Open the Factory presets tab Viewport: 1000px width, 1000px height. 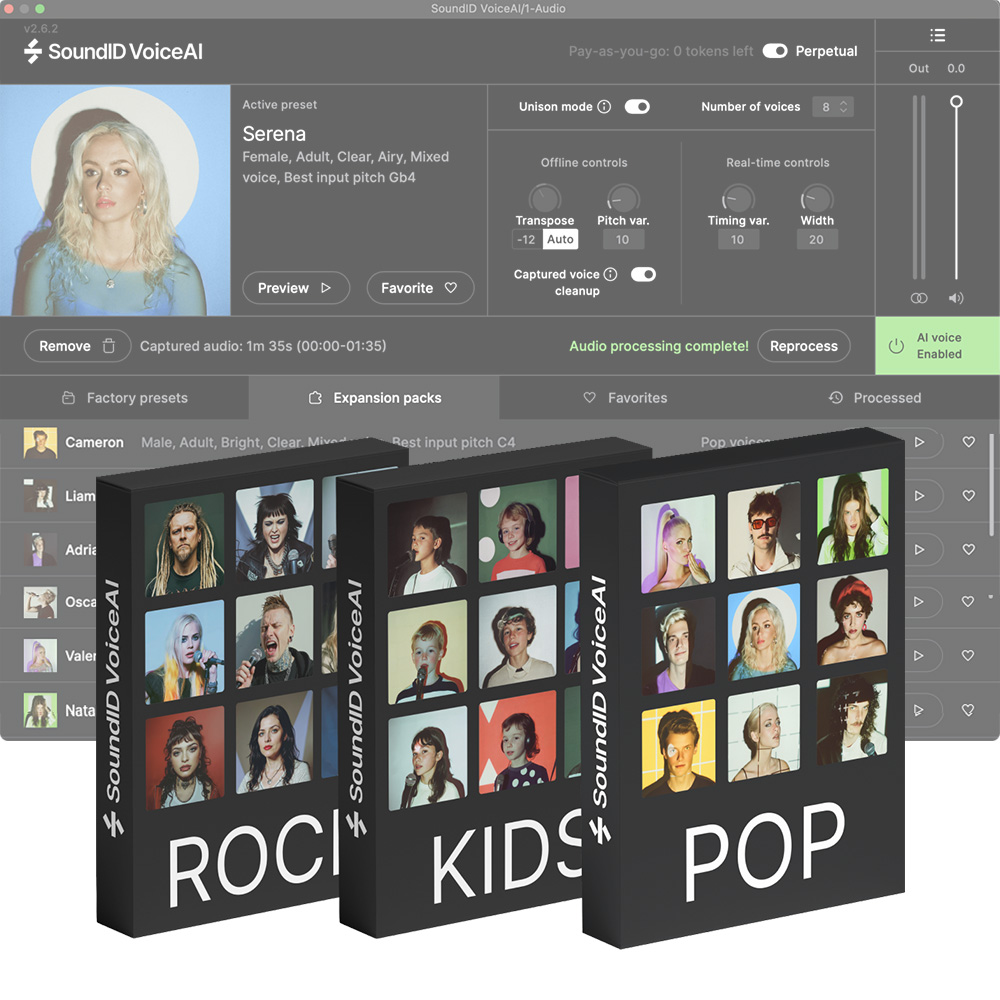(x=124, y=398)
